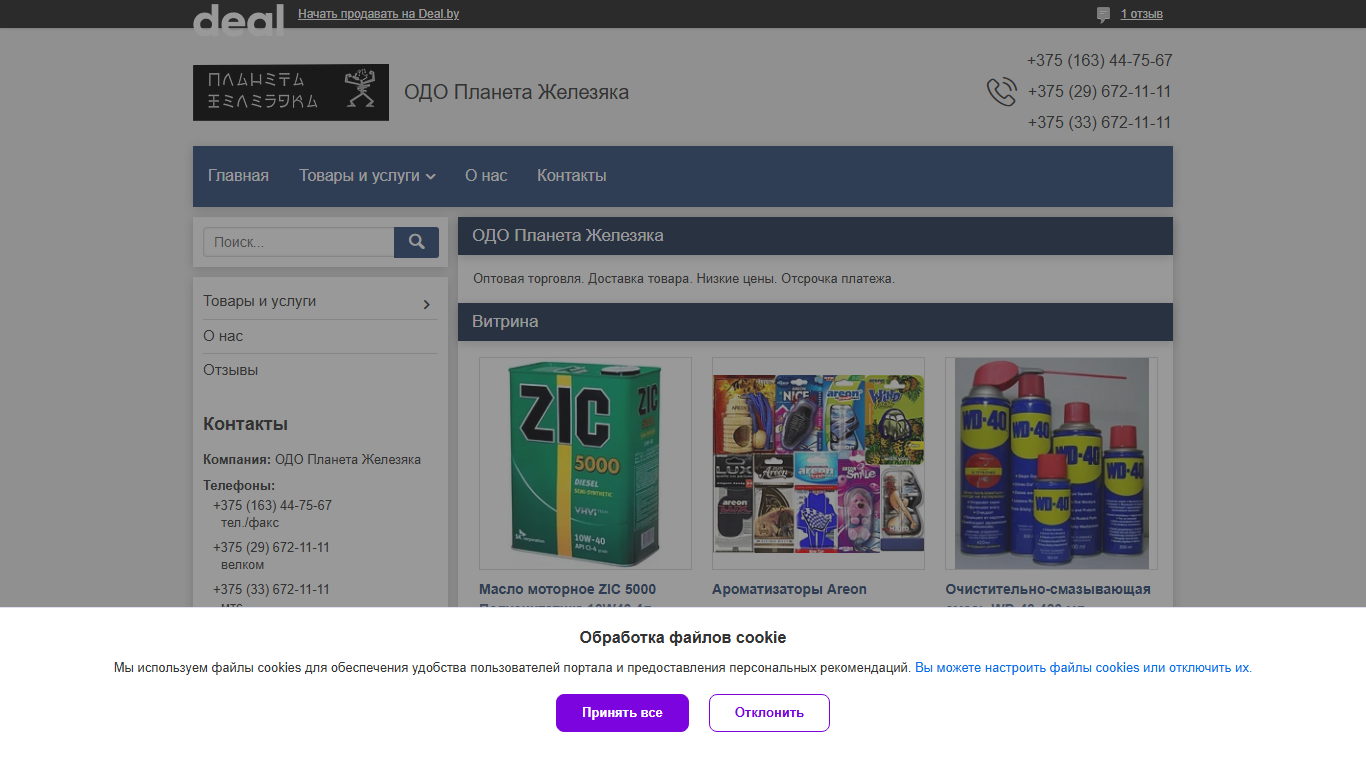Open the '1 отзыв' link
1366x768 pixels.
[x=1141, y=14]
